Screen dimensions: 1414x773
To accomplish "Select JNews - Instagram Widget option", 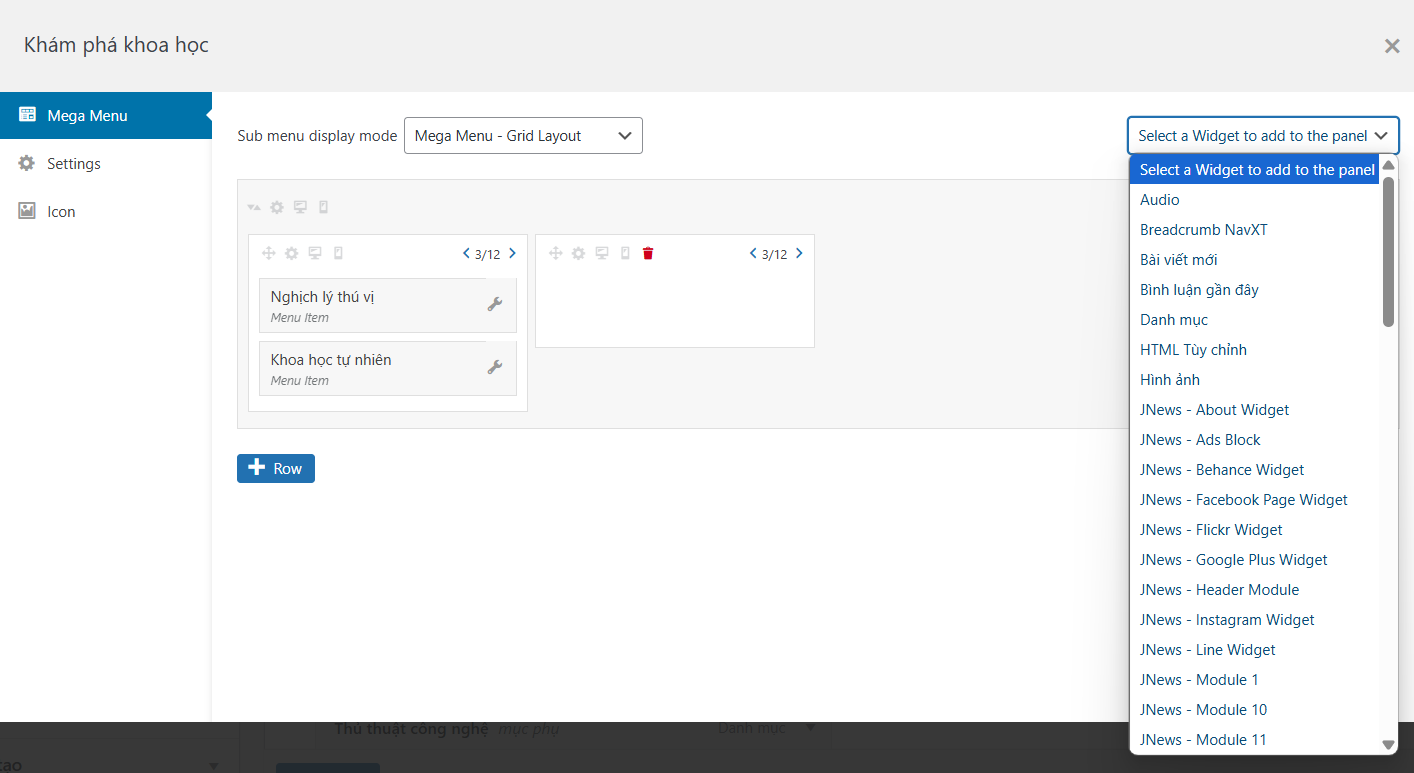I will click(x=1255, y=620).
